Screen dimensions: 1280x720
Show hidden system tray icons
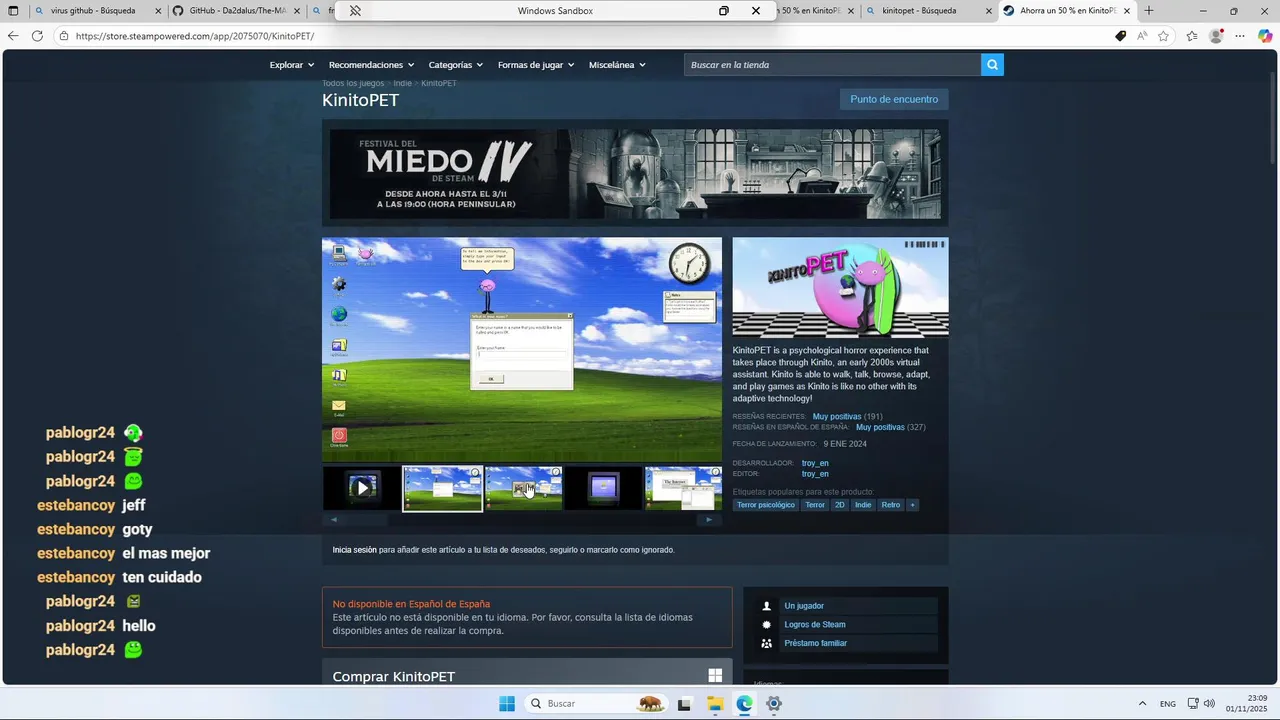1142,703
